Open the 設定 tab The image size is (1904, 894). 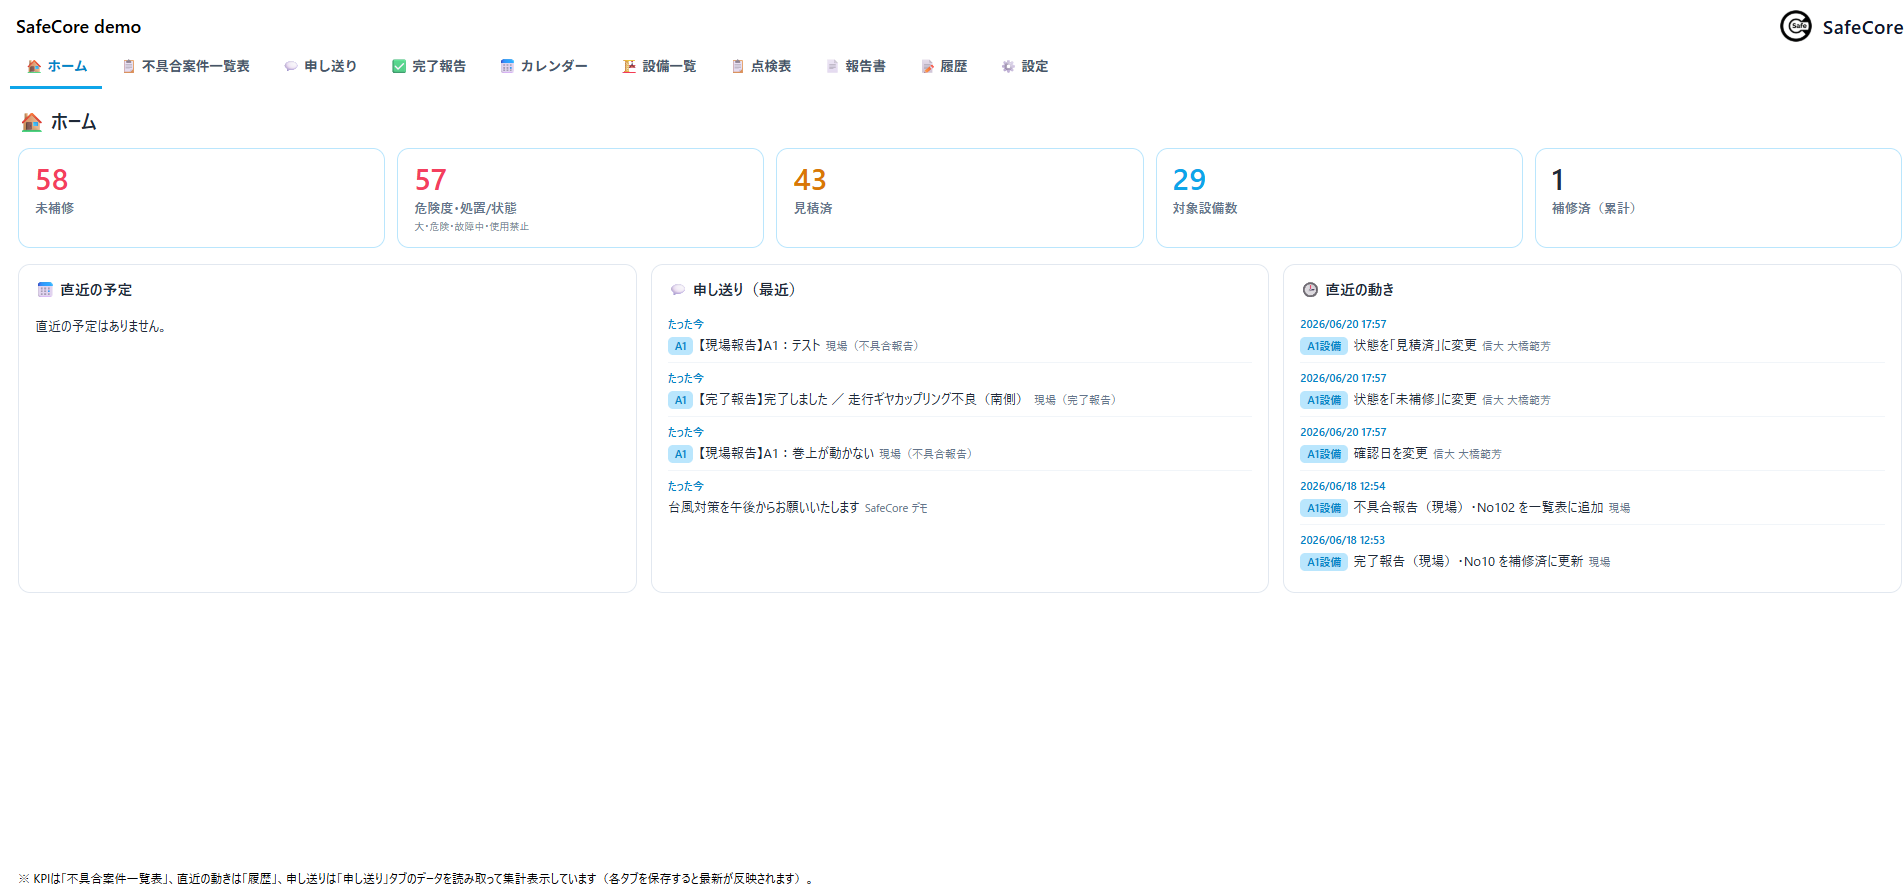click(1025, 66)
